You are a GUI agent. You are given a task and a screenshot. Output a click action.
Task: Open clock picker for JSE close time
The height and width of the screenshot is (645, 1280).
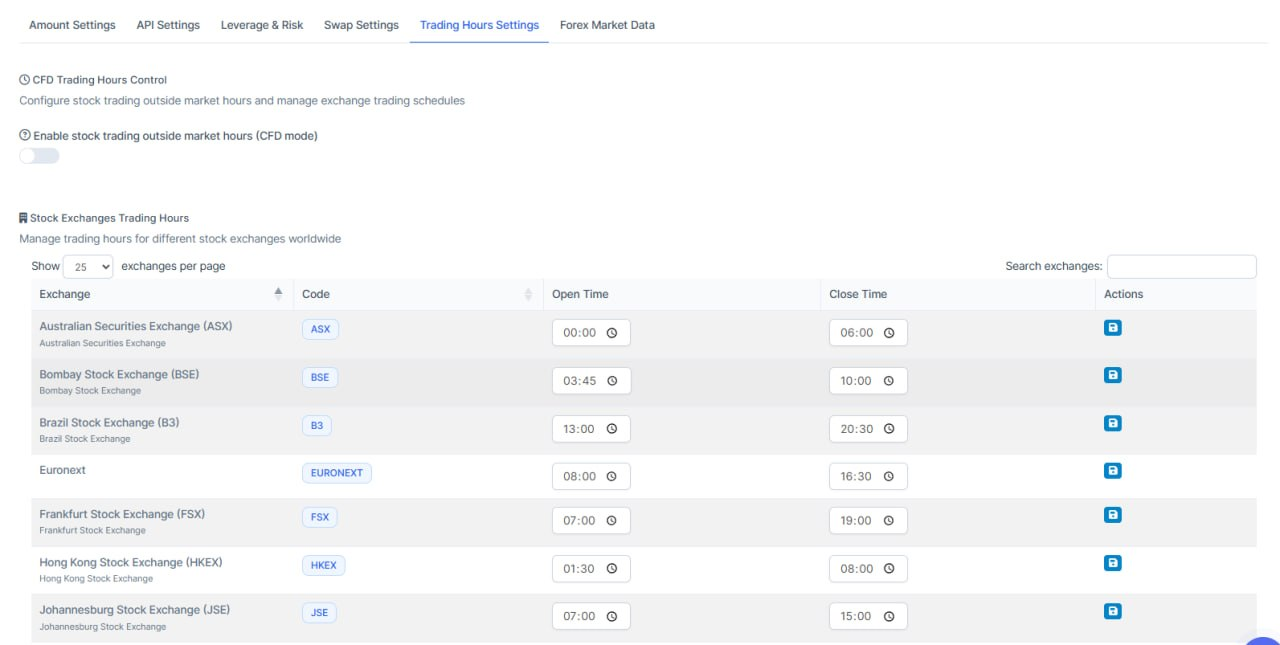coord(888,617)
